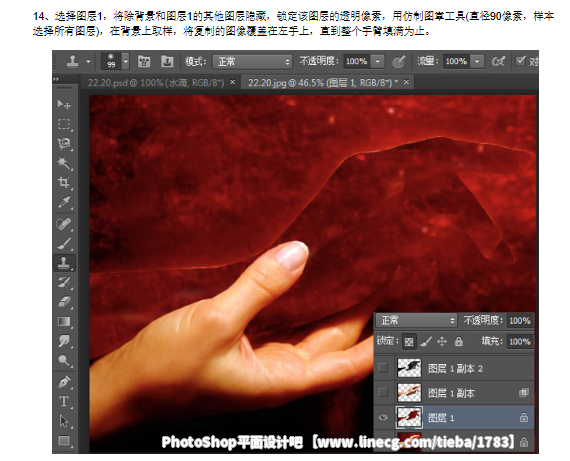Click the options bar opacity value field
The image size is (570, 461).
tap(357, 61)
